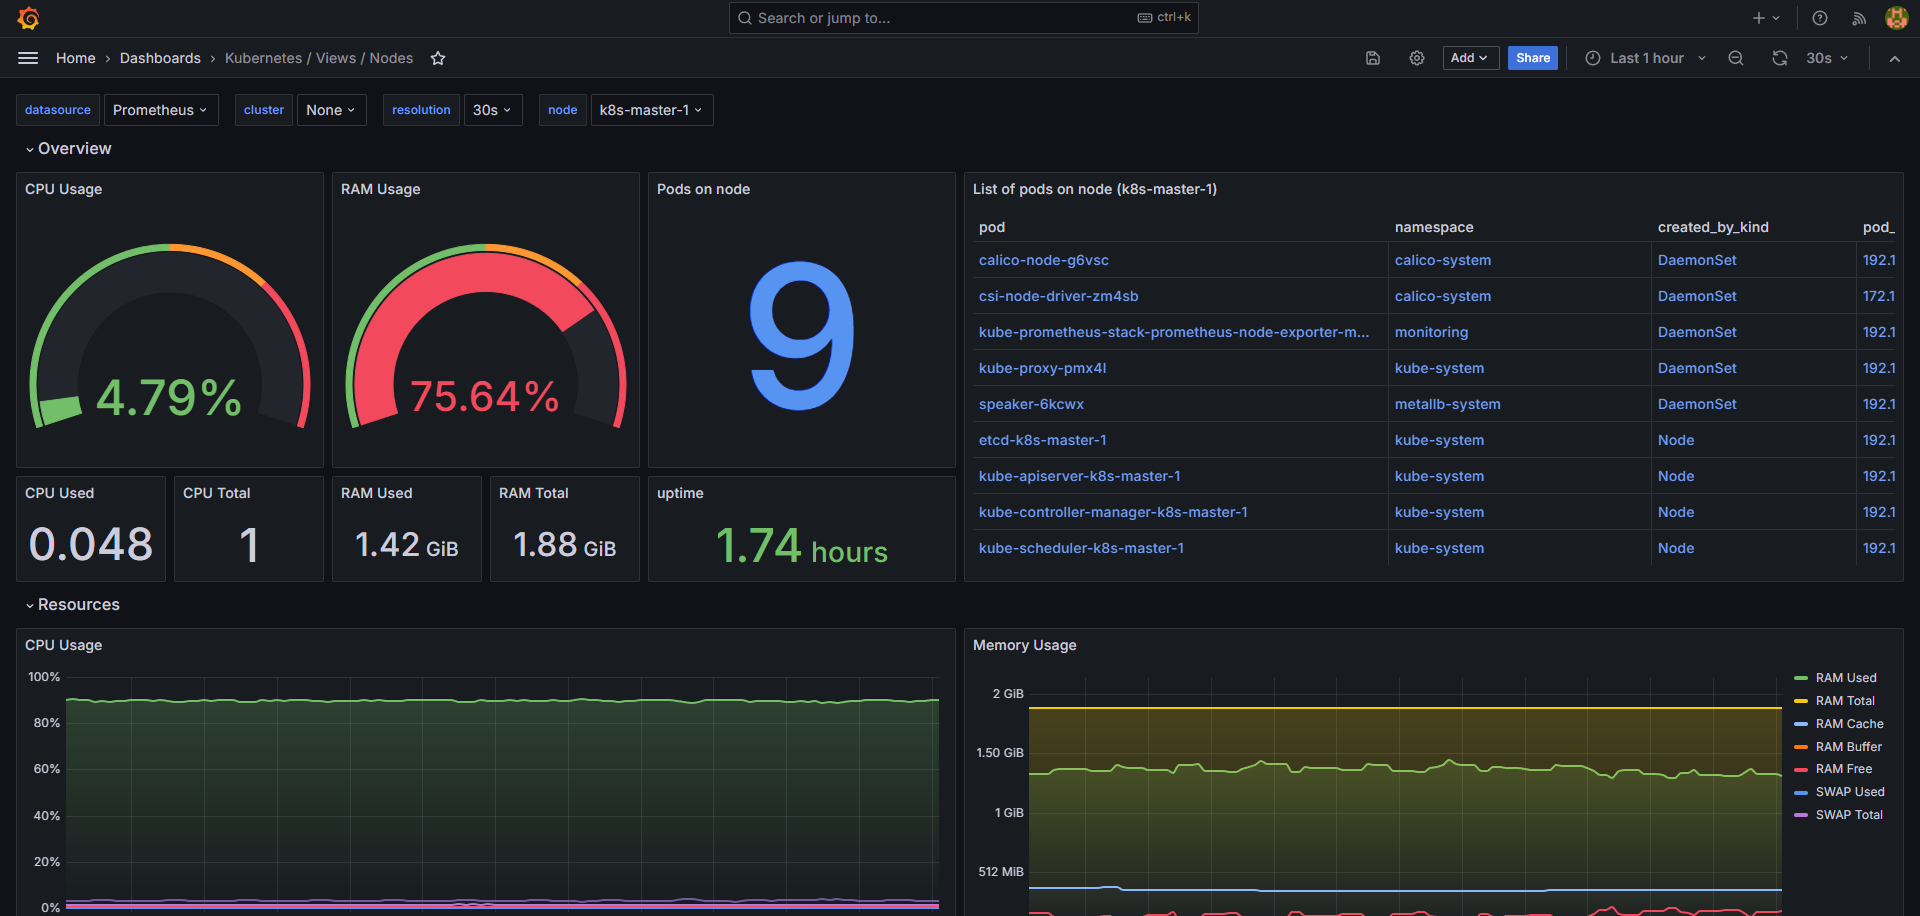The image size is (1920, 916).
Task: Open the Memory Usage panel title
Action: coord(1025,645)
